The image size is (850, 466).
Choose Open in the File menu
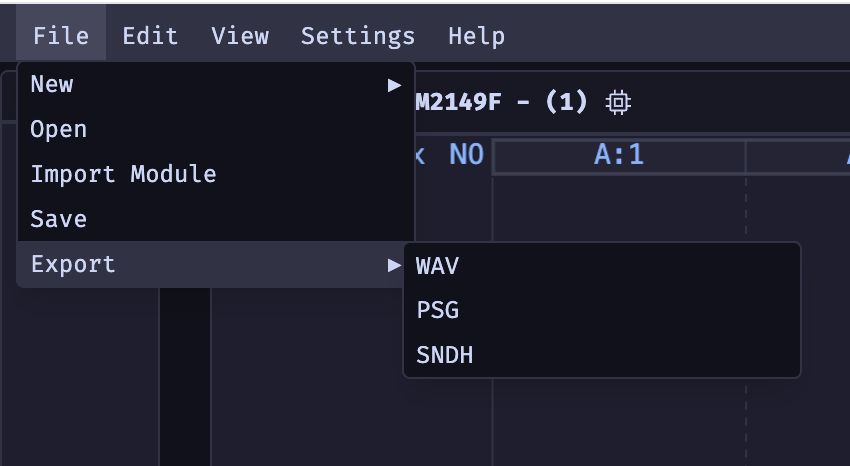pyautogui.click(x=216, y=130)
